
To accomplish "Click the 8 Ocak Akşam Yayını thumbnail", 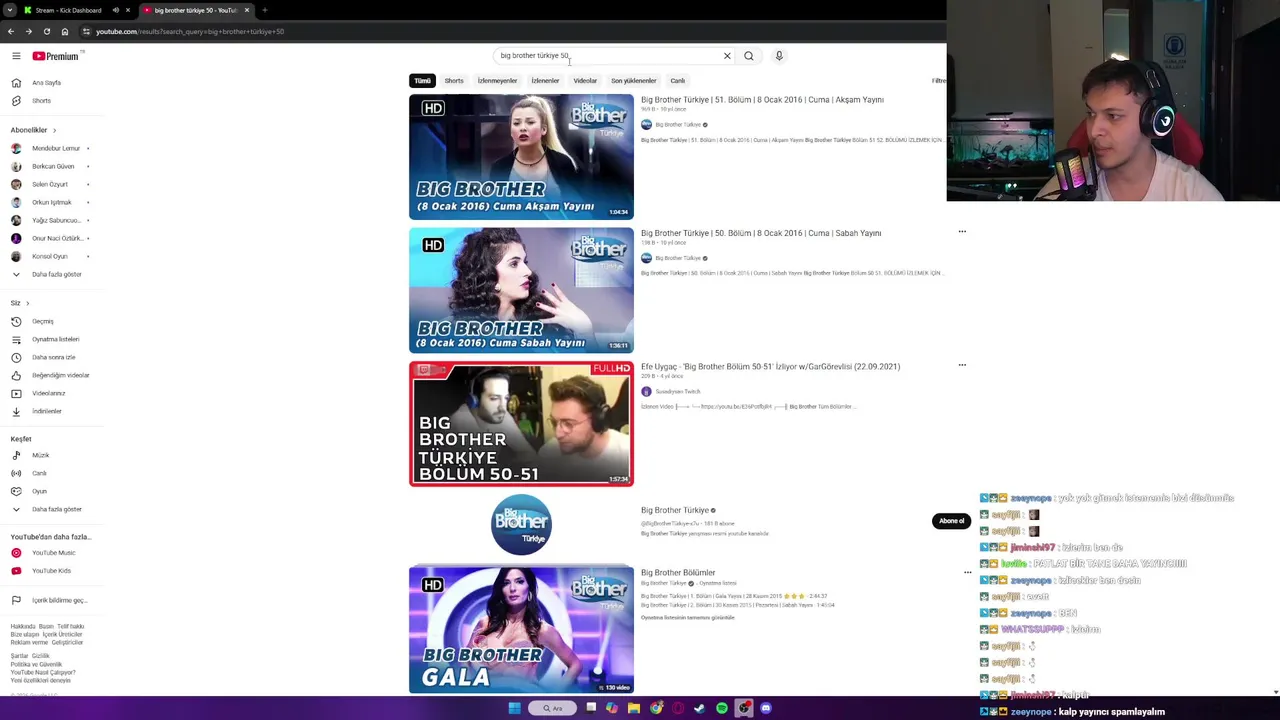I will 521,157.
